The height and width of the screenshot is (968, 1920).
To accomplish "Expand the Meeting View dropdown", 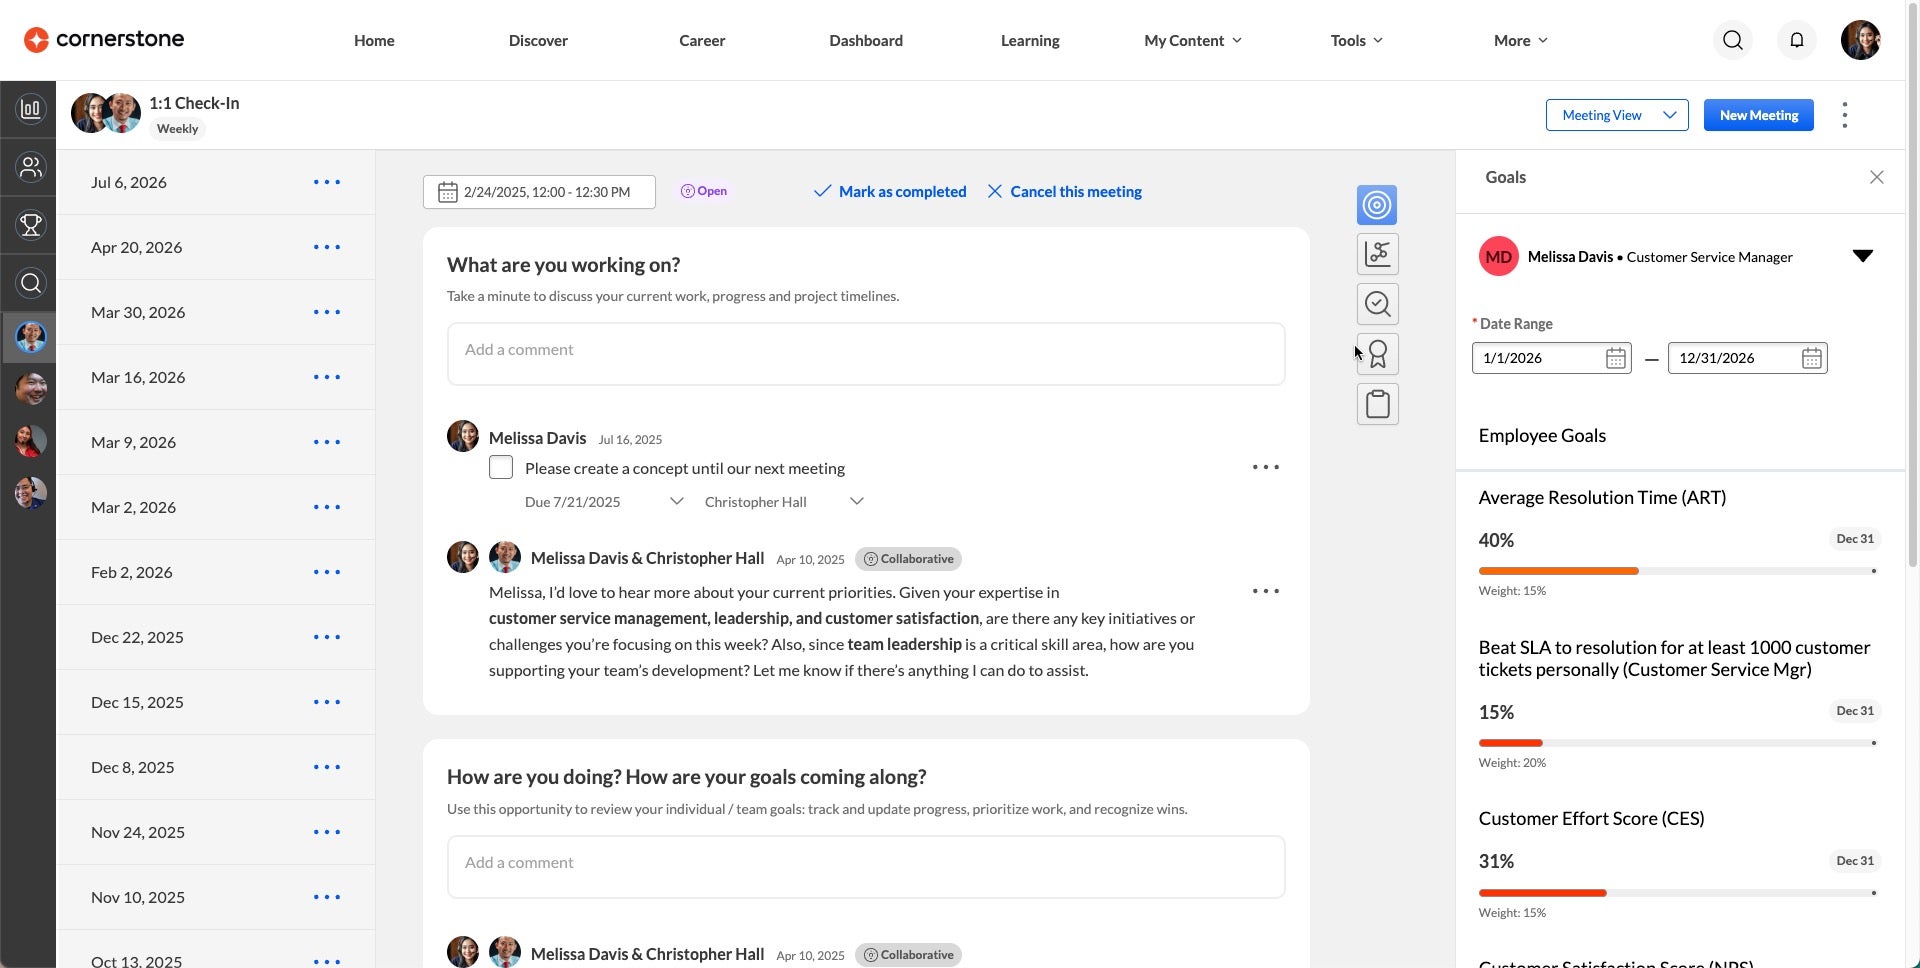I will tap(1617, 115).
